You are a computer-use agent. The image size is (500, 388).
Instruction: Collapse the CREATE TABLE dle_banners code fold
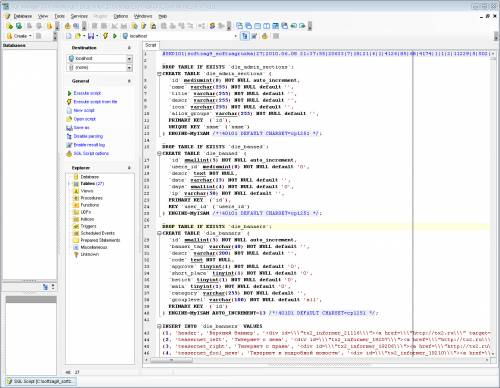[x=159, y=233]
